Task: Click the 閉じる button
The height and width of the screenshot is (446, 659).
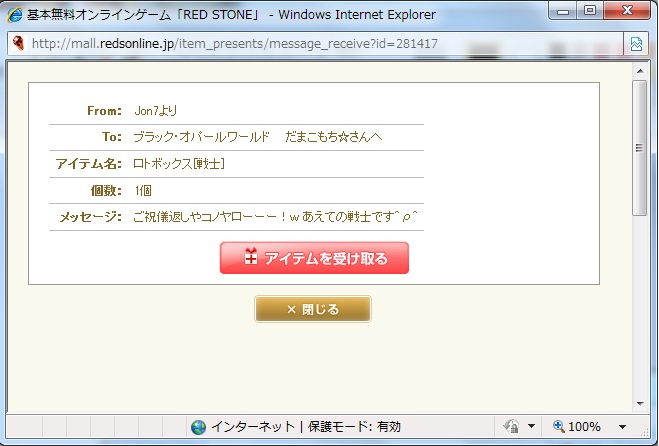Action: tap(313, 309)
